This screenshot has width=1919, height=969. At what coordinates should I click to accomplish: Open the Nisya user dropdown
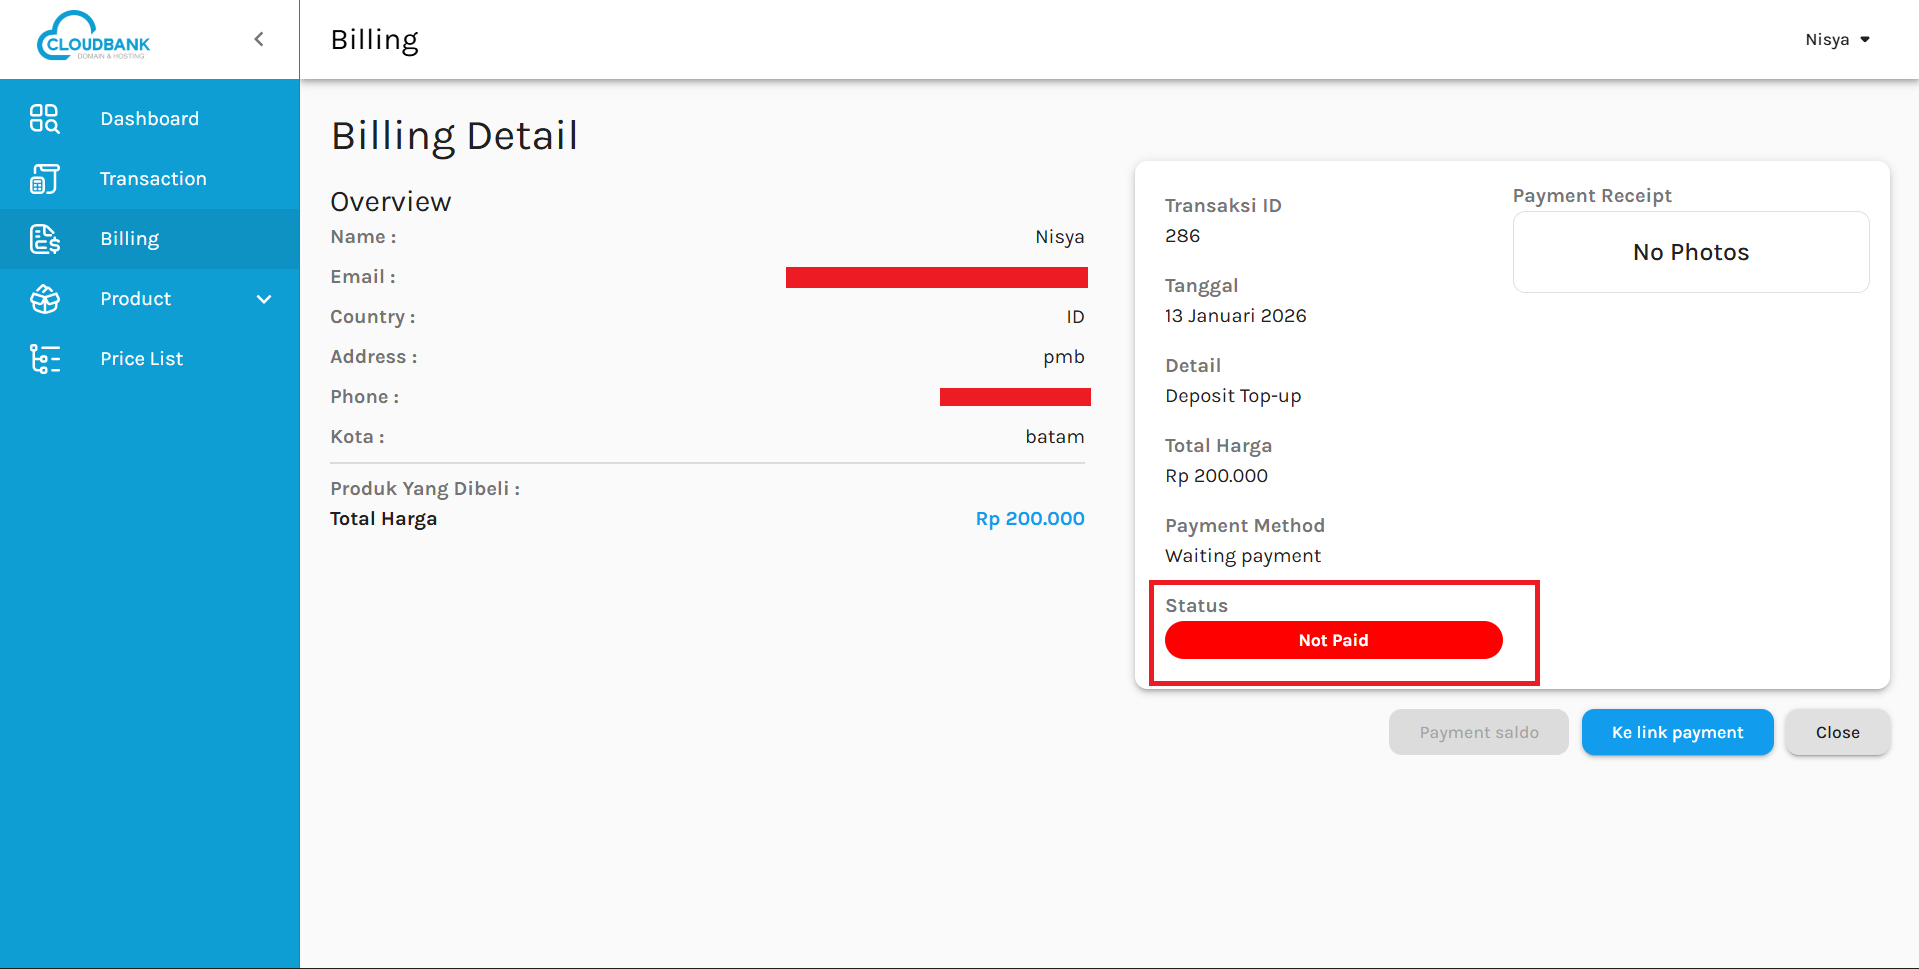coord(1827,40)
